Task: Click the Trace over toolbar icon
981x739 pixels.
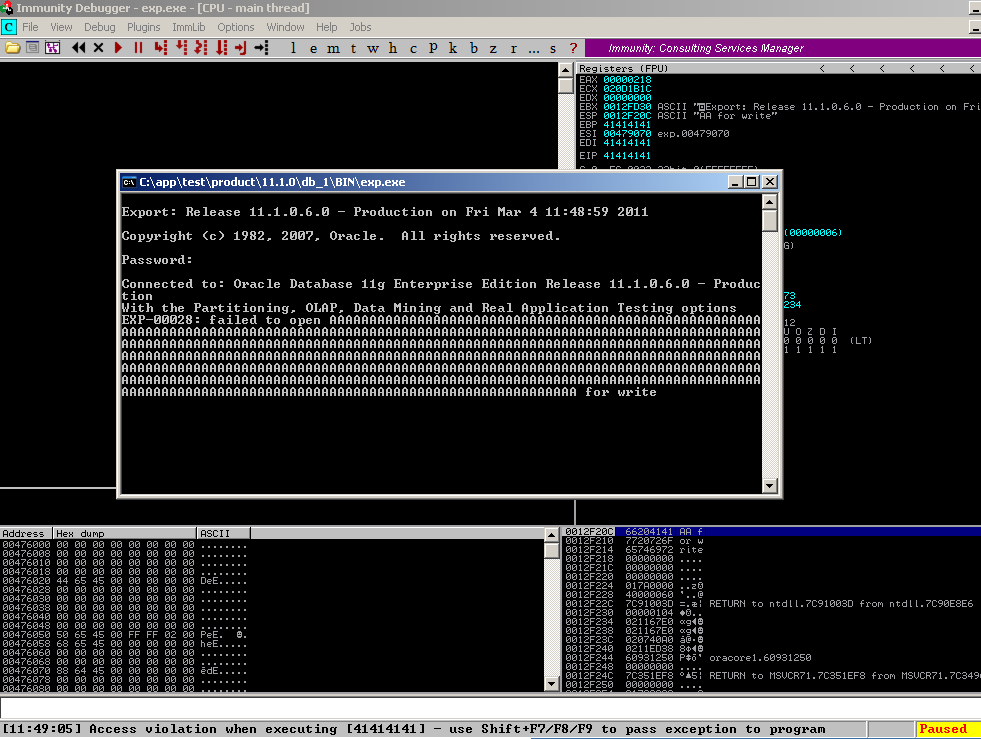Action: [x=221, y=48]
